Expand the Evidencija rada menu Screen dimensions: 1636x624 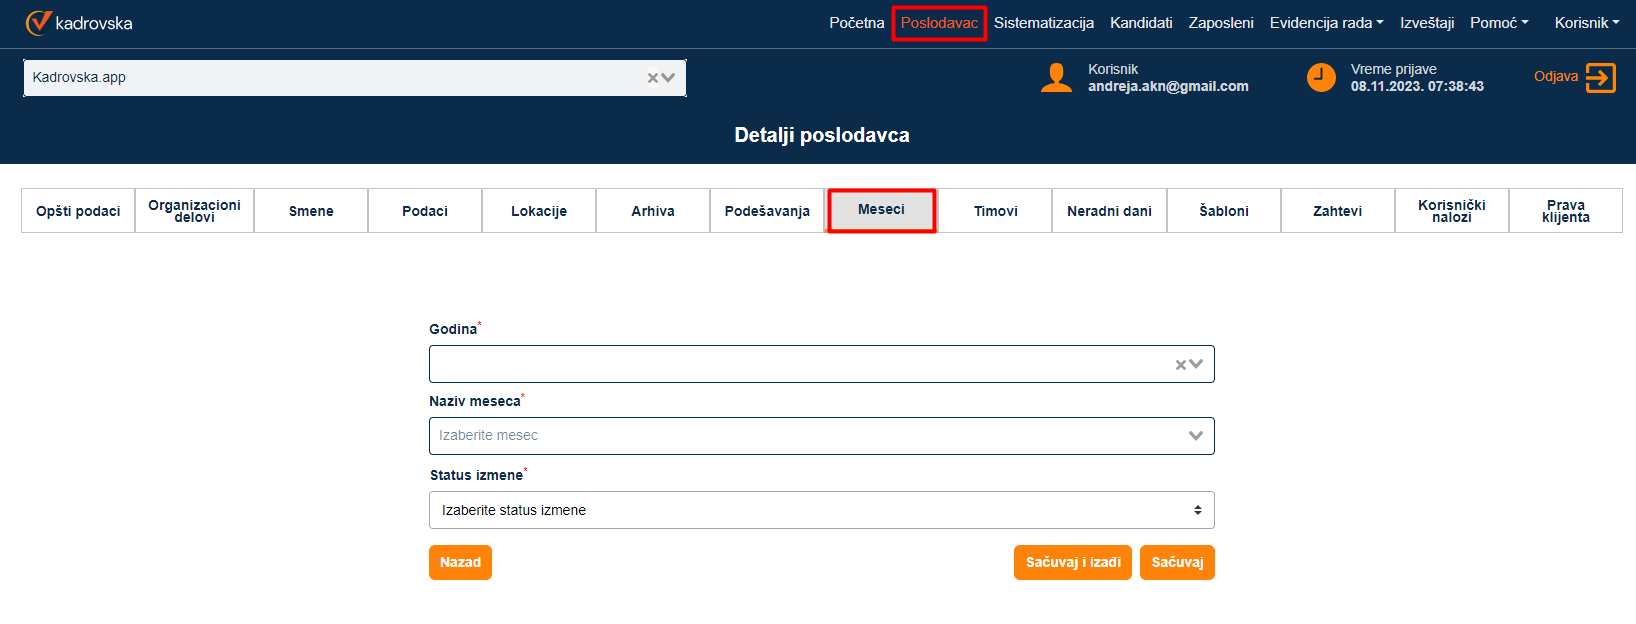coord(1326,23)
